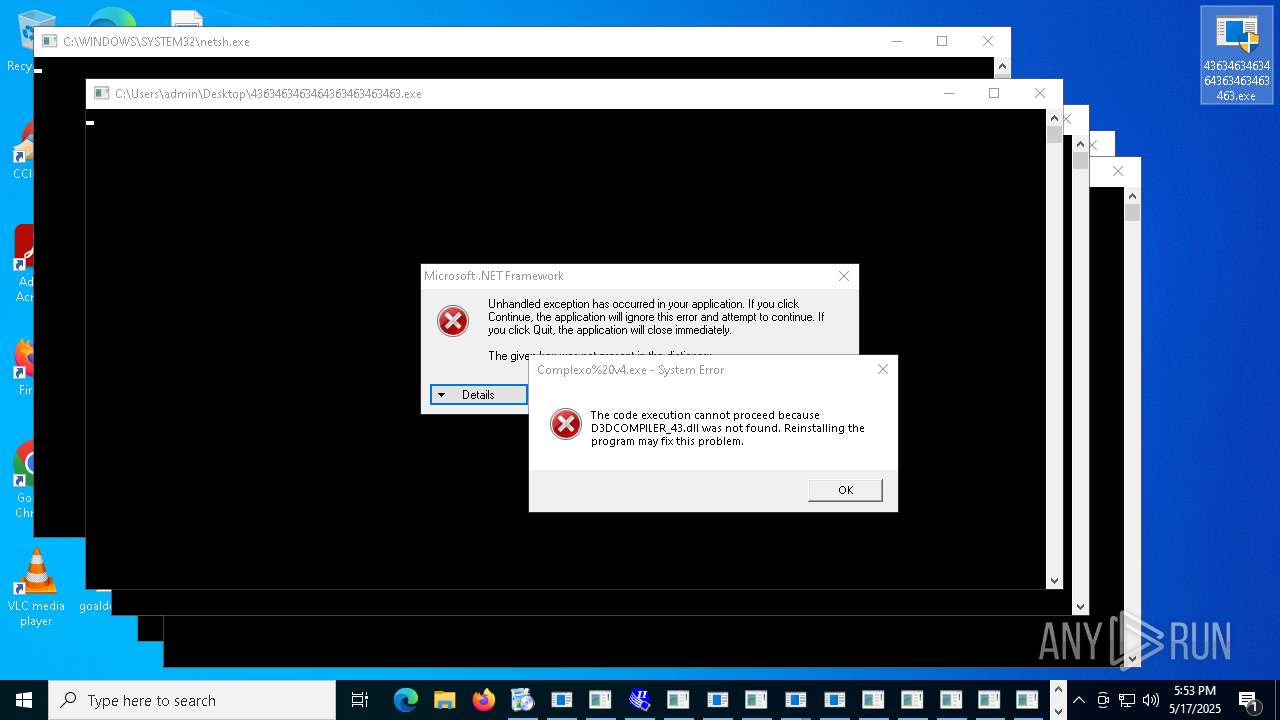Show hidden system tray icons
1280x720 pixels.
click(x=1079, y=700)
